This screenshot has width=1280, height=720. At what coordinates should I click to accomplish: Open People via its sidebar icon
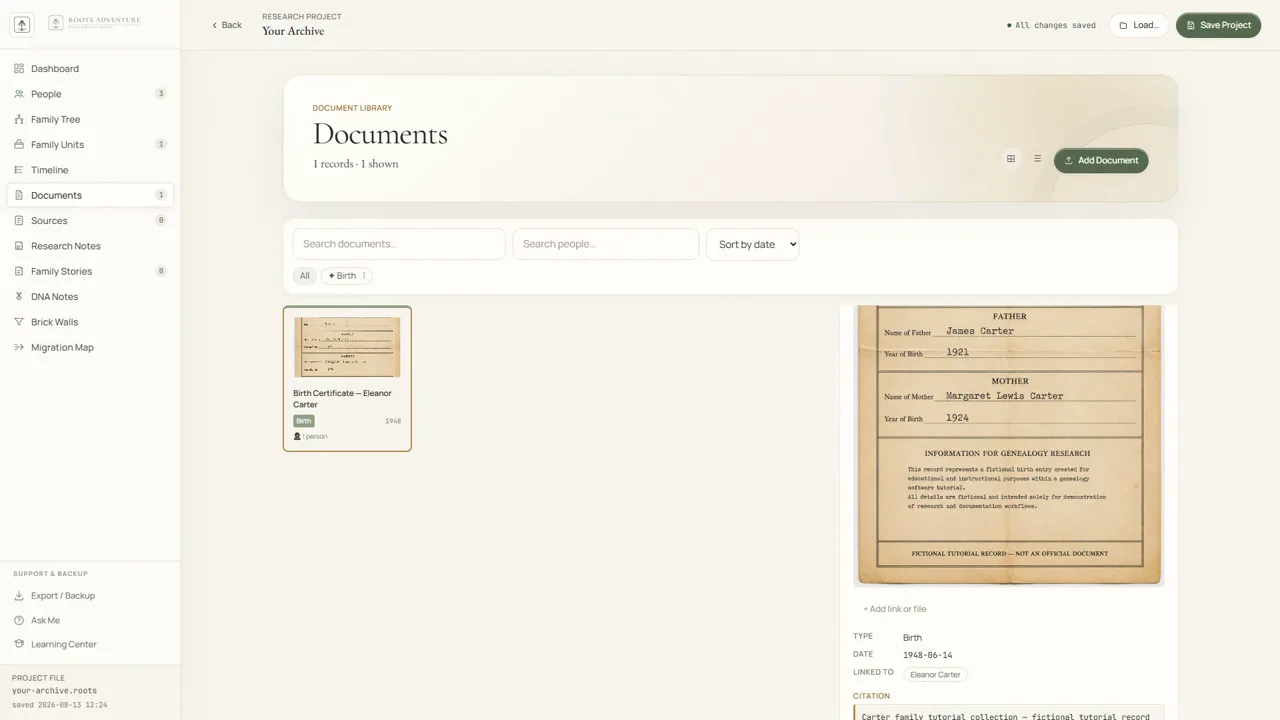click(19, 94)
